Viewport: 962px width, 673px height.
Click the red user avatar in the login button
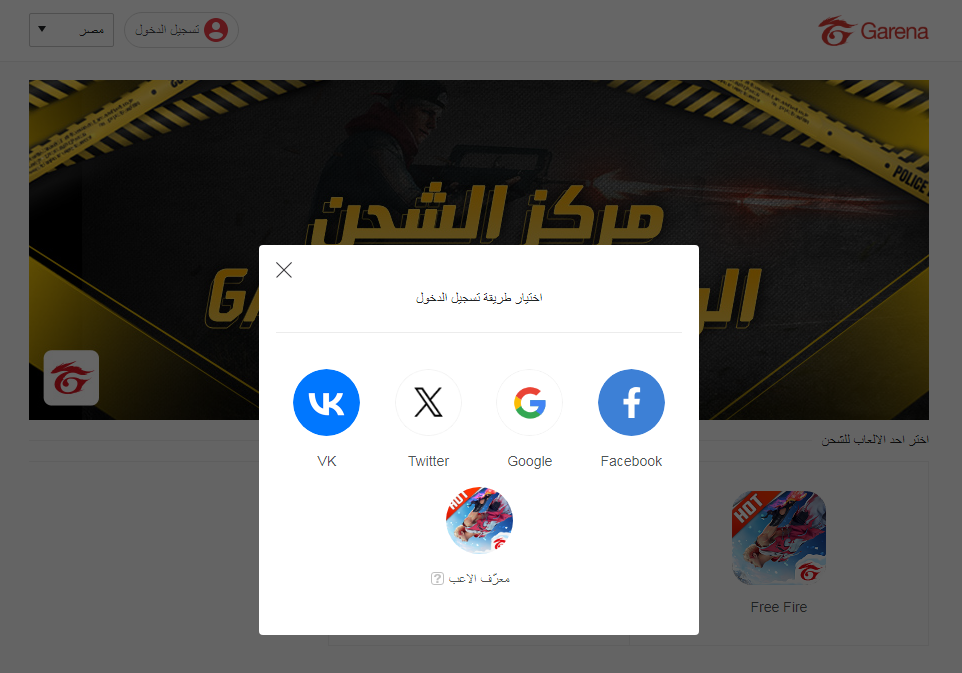tap(216, 30)
